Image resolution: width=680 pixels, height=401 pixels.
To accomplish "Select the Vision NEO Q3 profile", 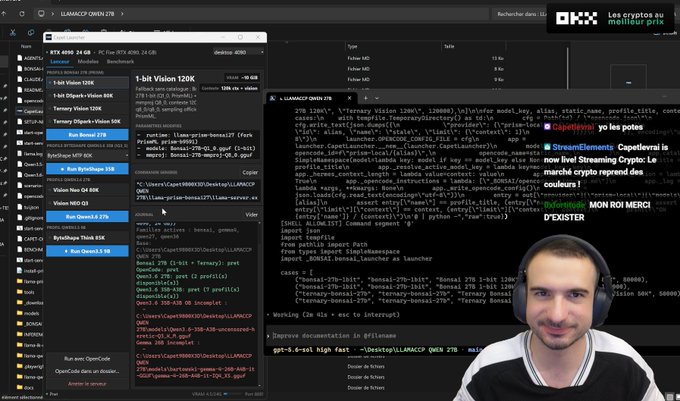I will tap(87, 203).
